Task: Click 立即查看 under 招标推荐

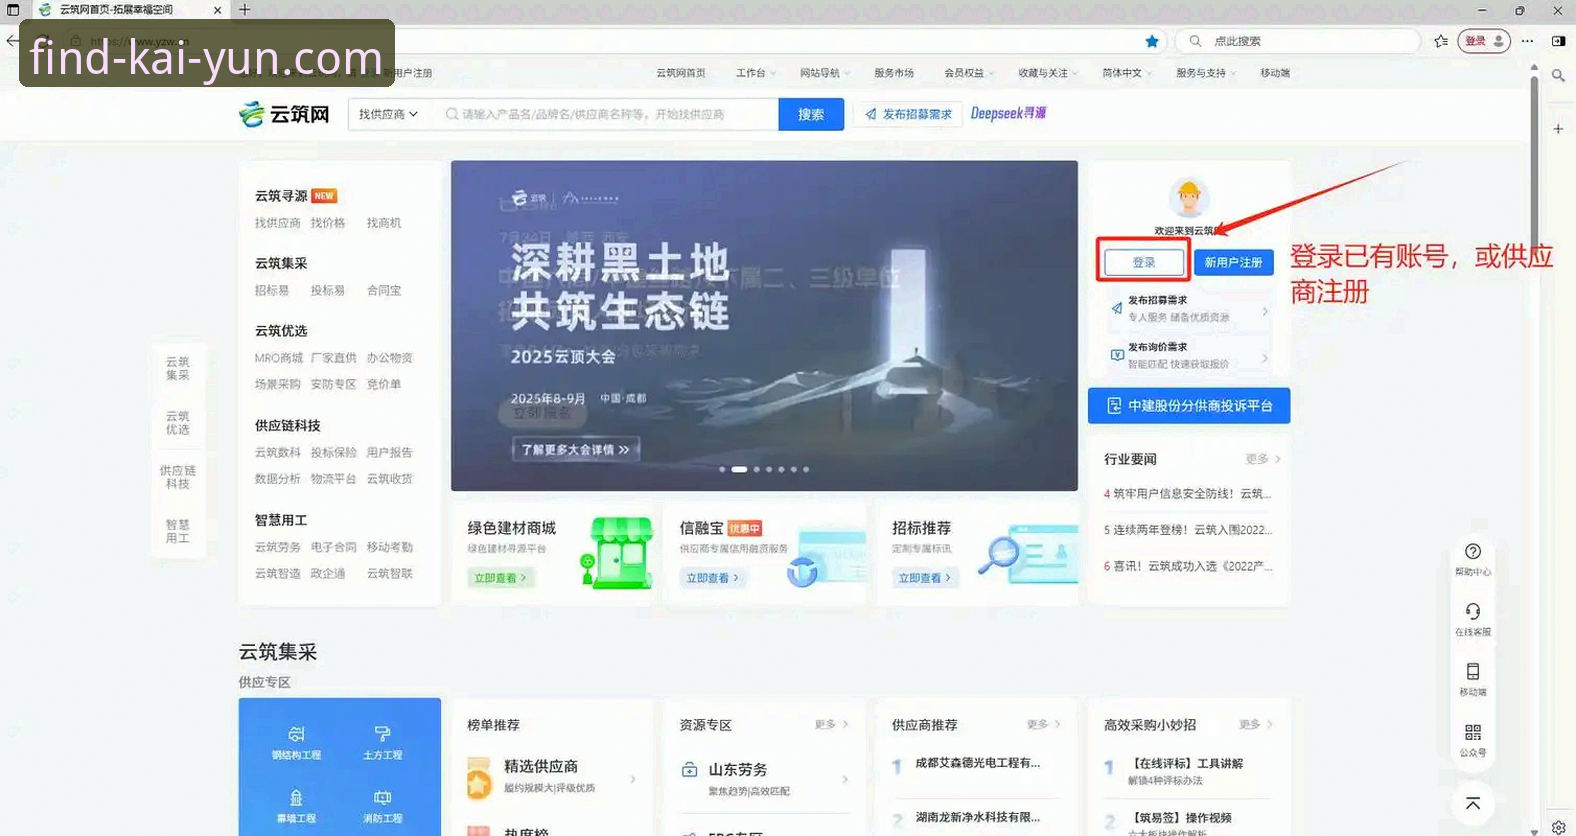Action: [x=924, y=578]
